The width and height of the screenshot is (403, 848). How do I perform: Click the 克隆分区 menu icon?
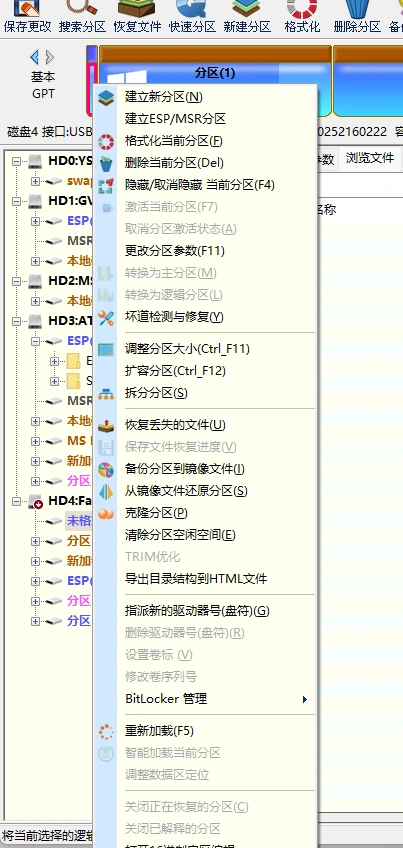tap(106, 514)
